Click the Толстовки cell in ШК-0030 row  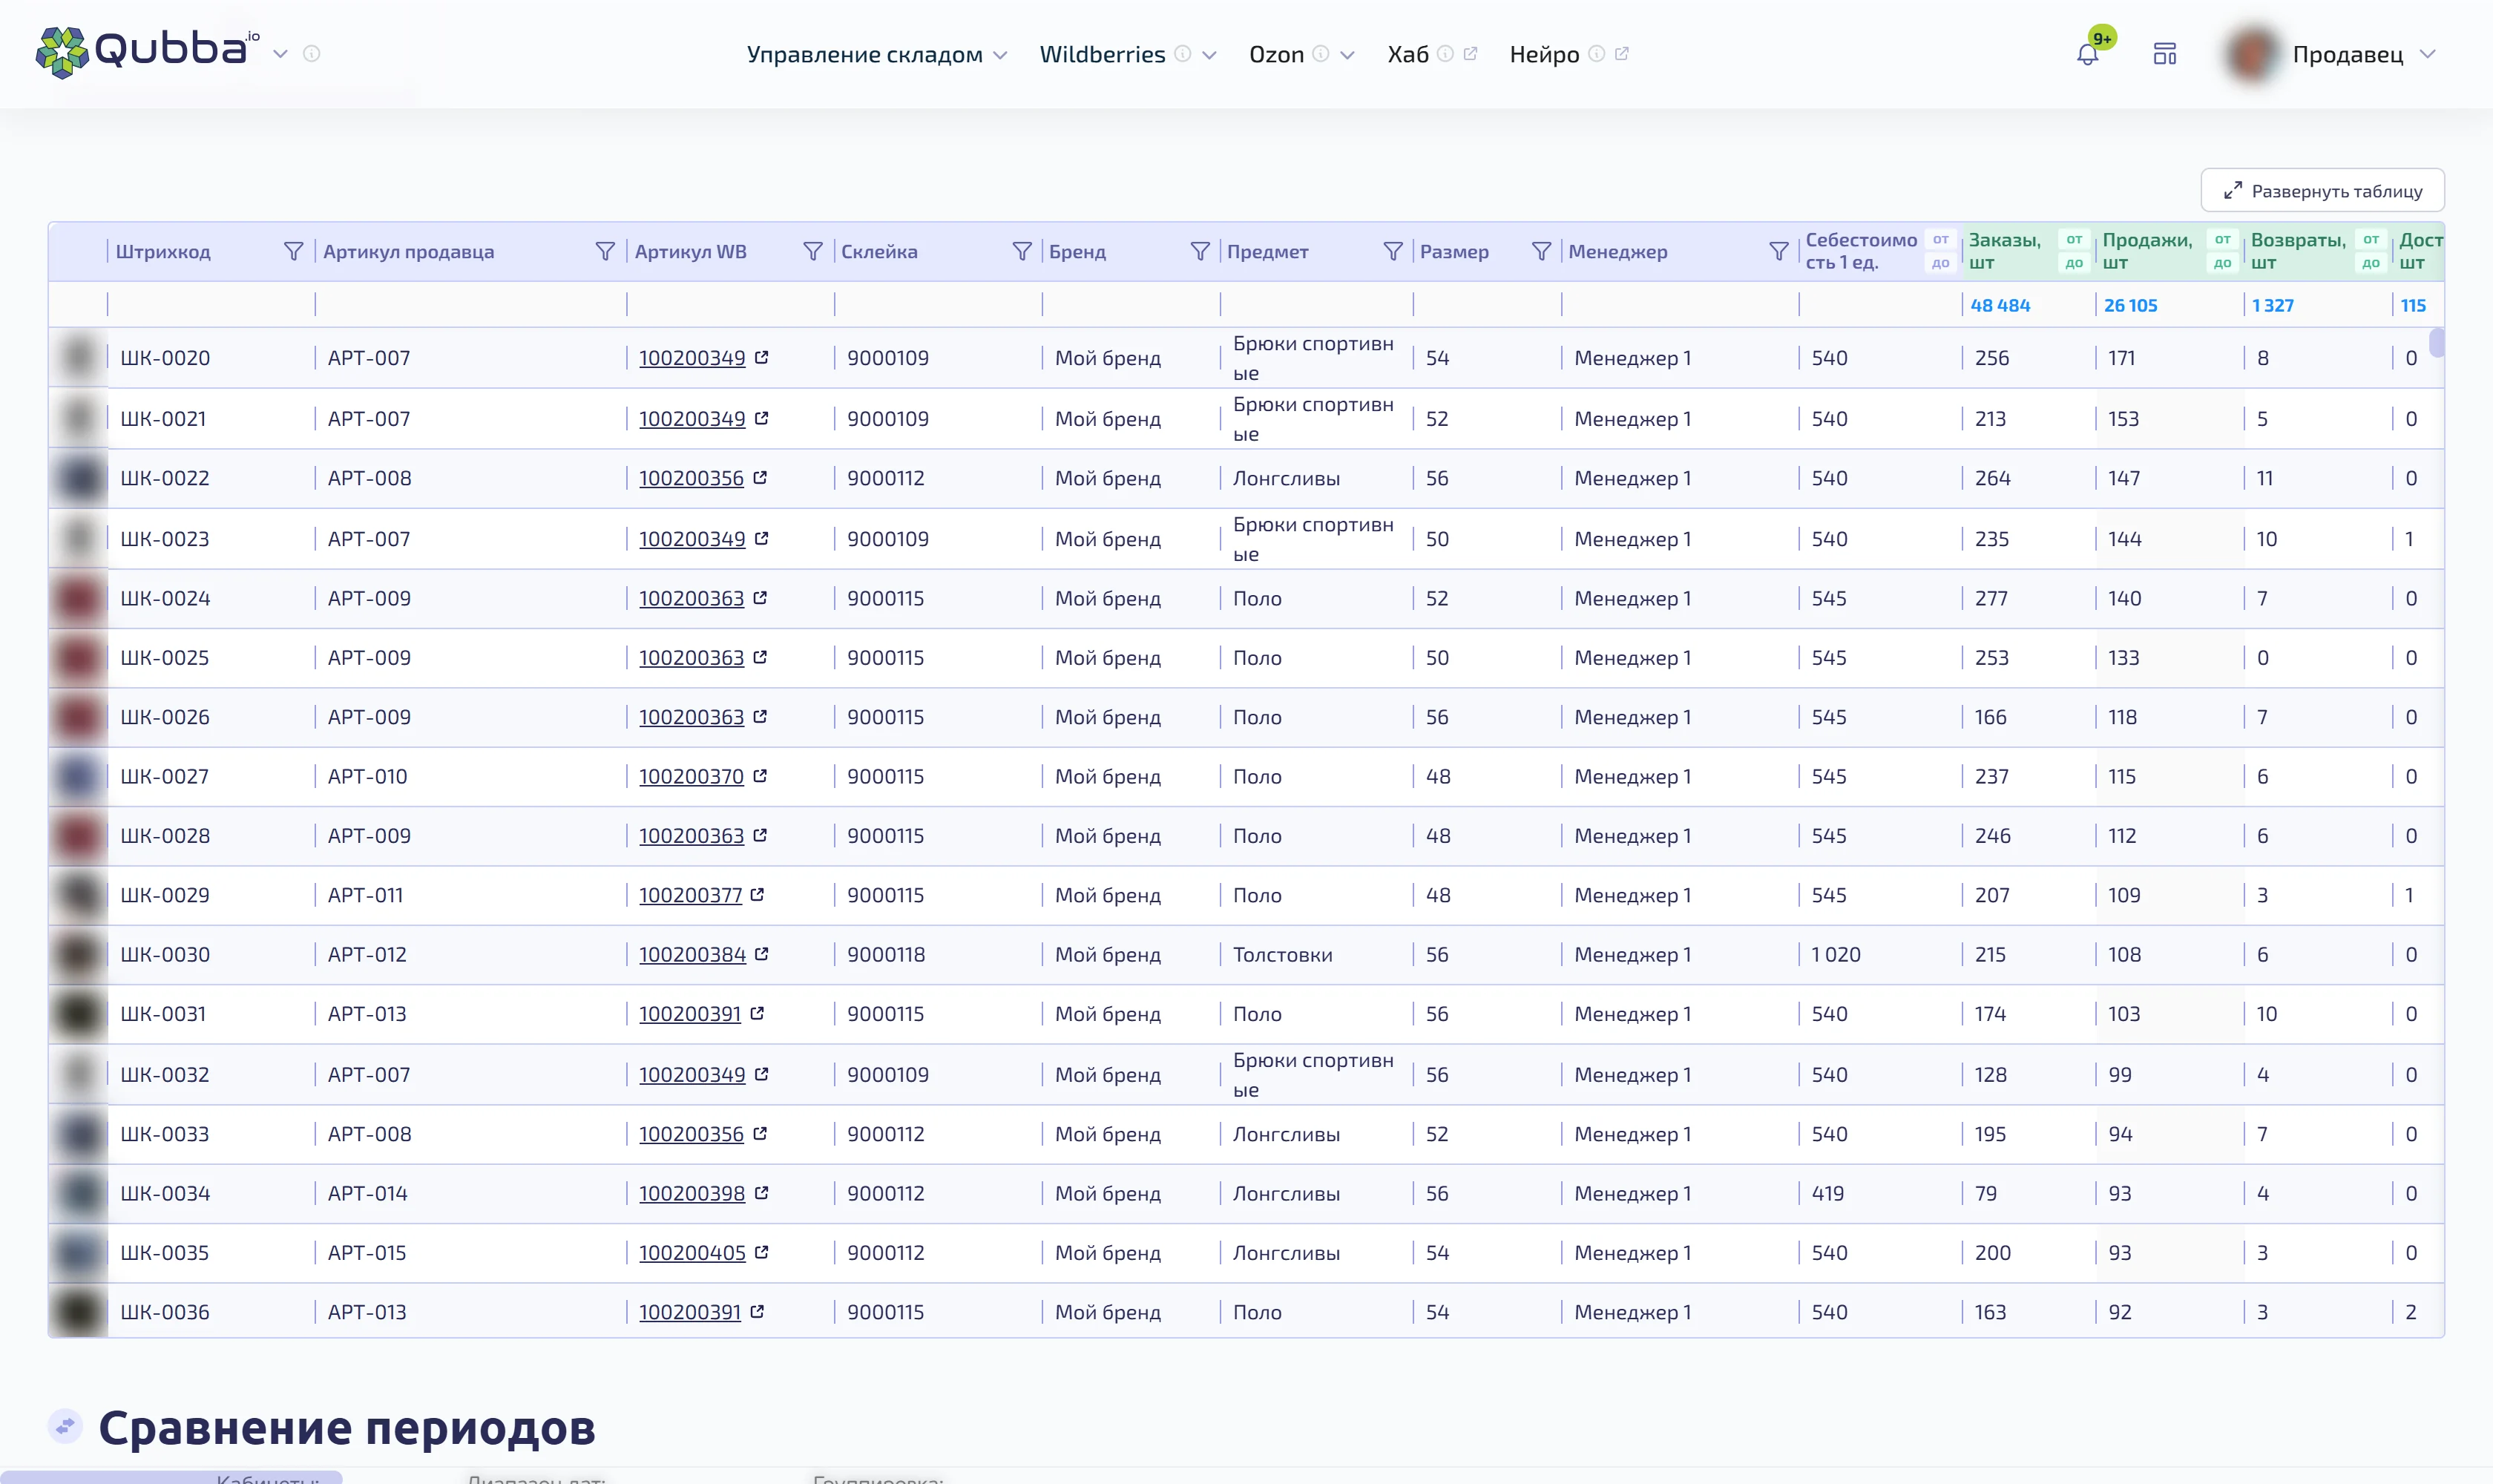tap(1282, 954)
